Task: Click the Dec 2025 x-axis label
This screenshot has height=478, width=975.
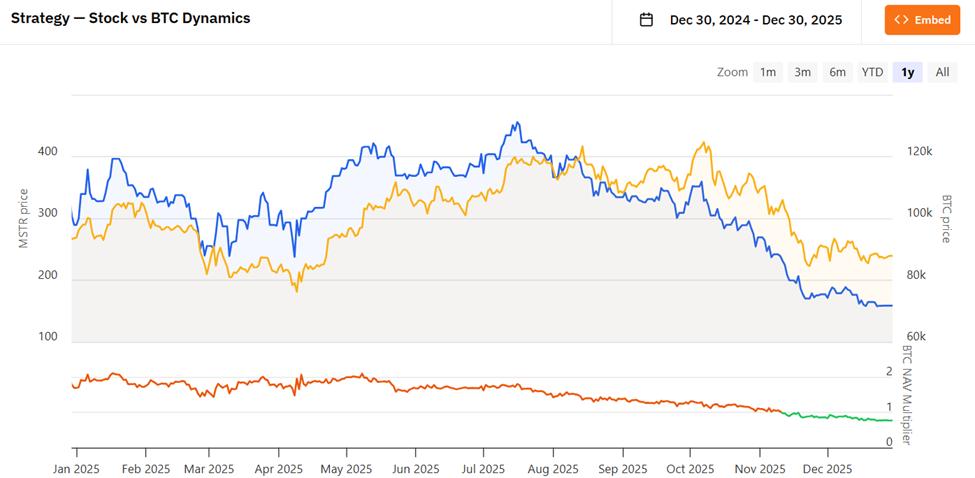Action: [827, 468]
